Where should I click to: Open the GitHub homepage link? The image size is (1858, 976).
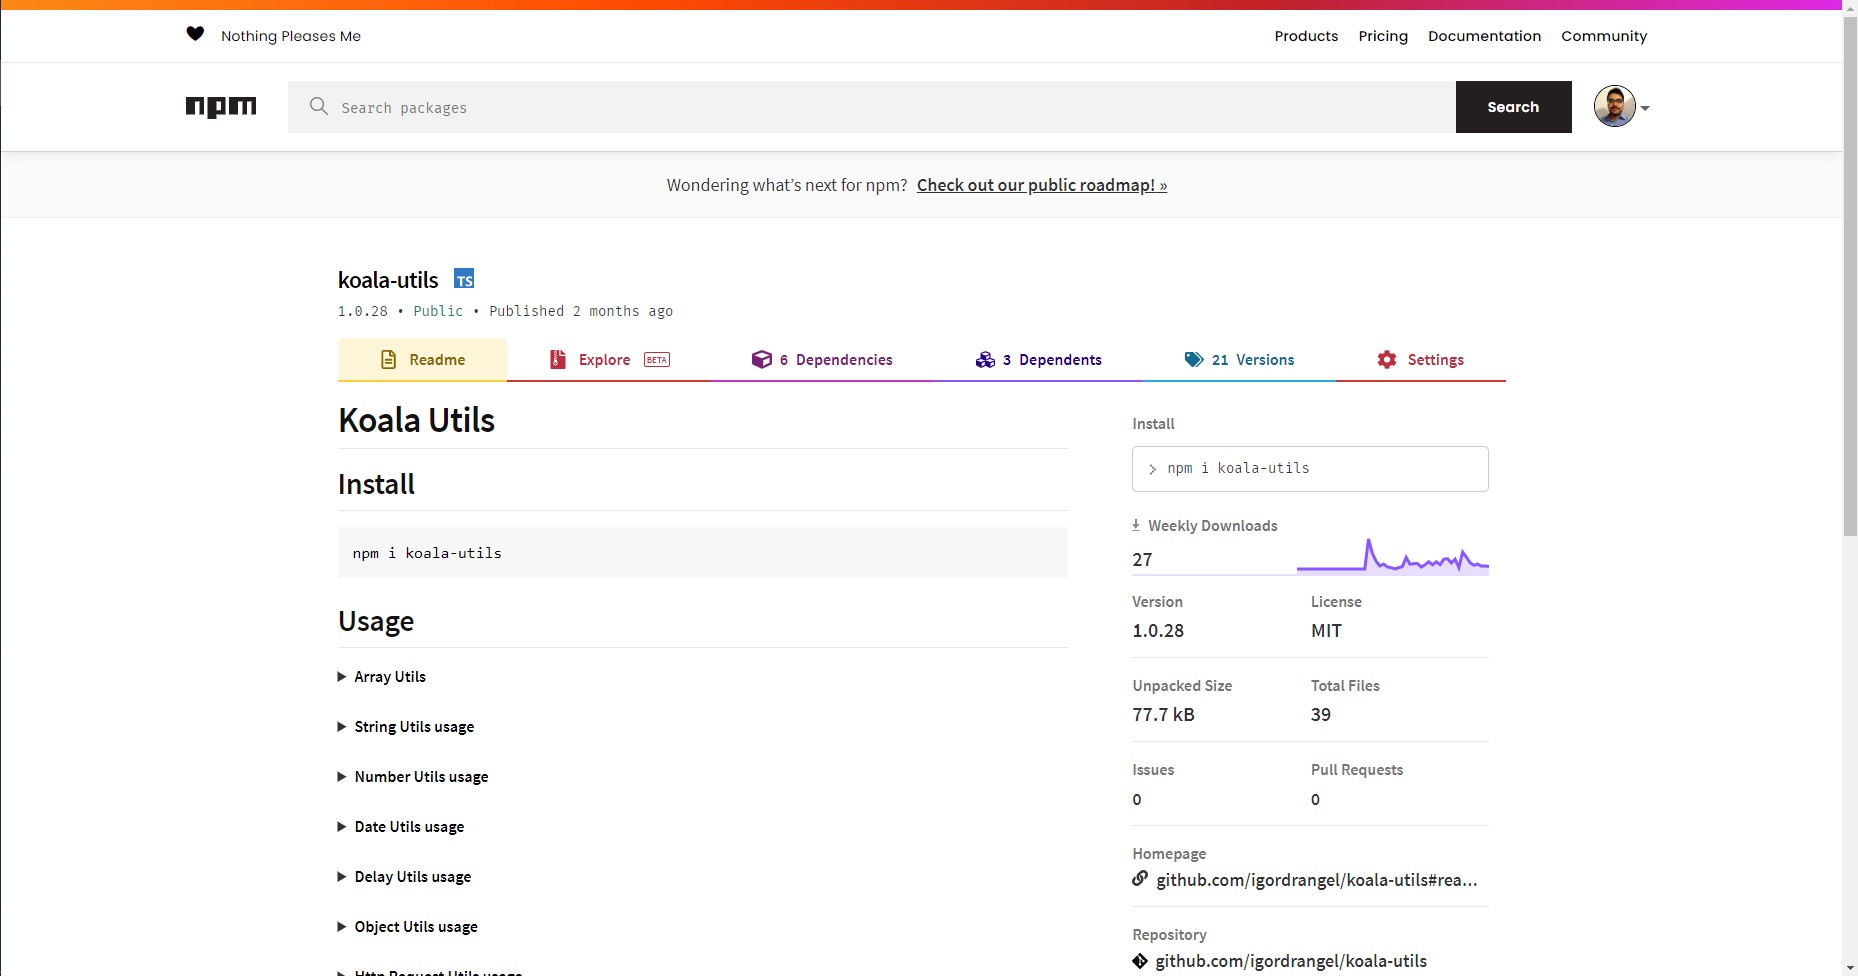click(1316, 880)
